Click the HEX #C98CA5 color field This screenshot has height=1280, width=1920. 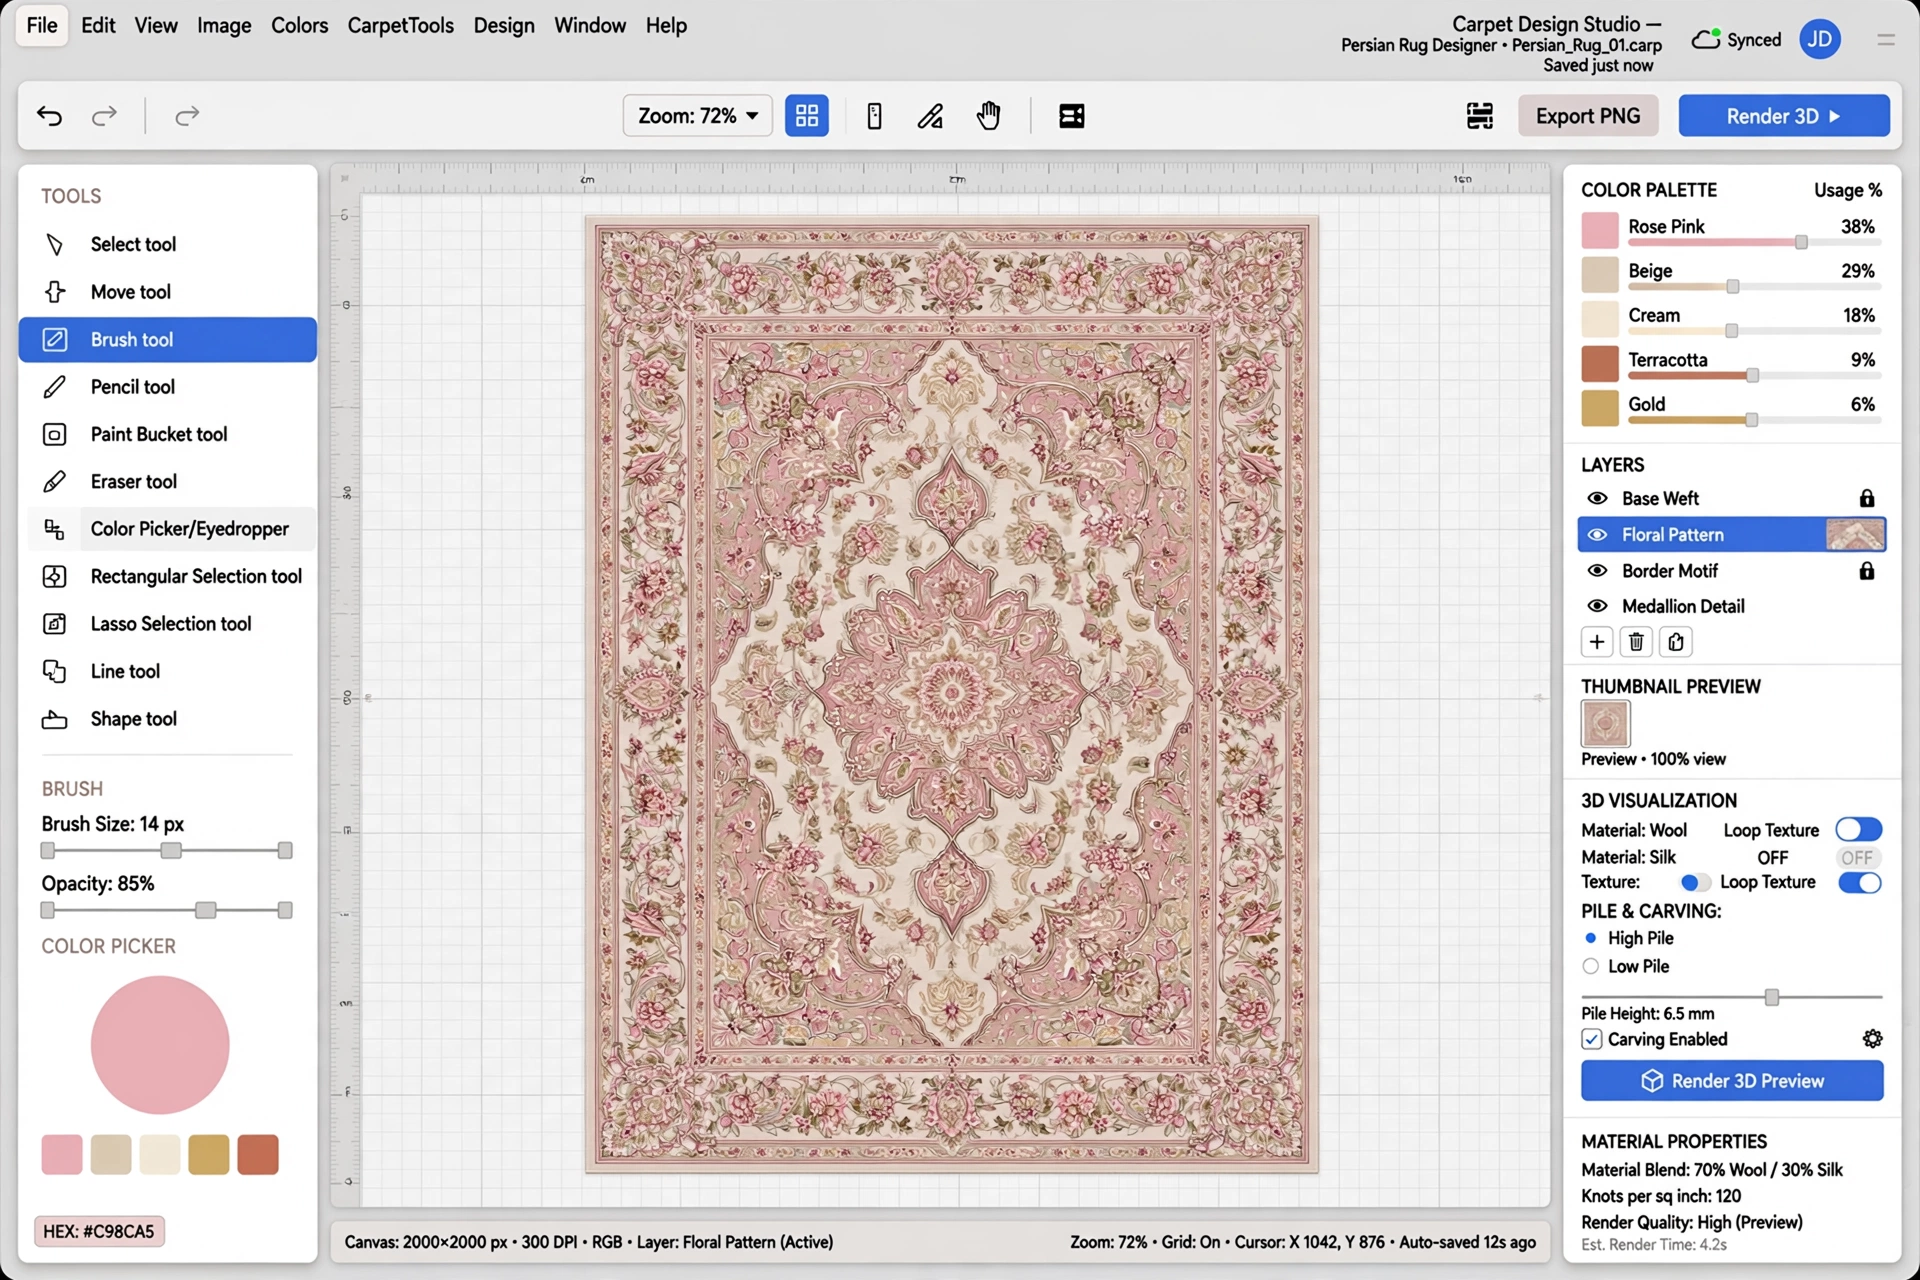[x=99, y=1231]
